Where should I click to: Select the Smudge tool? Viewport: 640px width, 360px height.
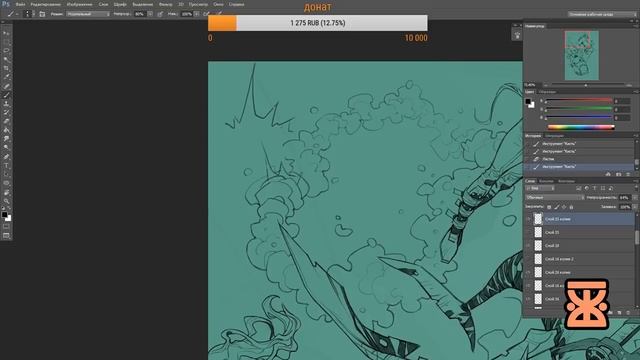[x=6, y=139]
